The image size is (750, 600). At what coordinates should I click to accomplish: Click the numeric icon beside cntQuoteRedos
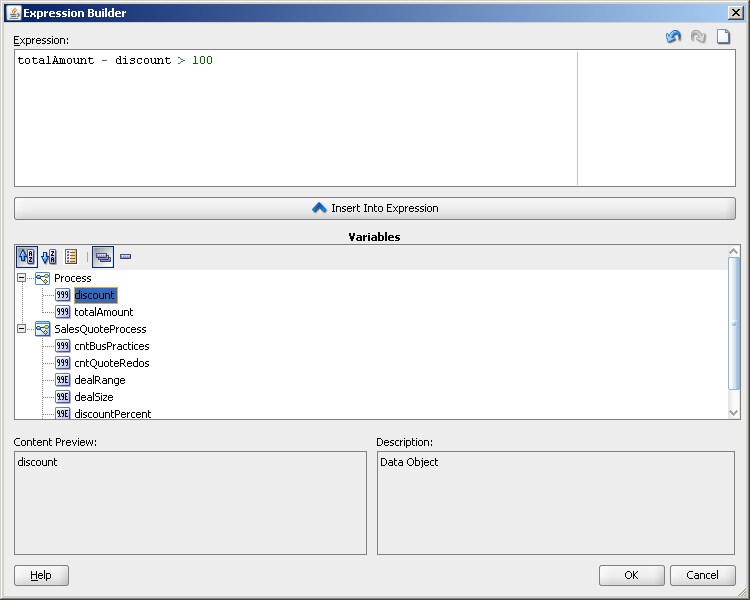[x=63, y=363]
